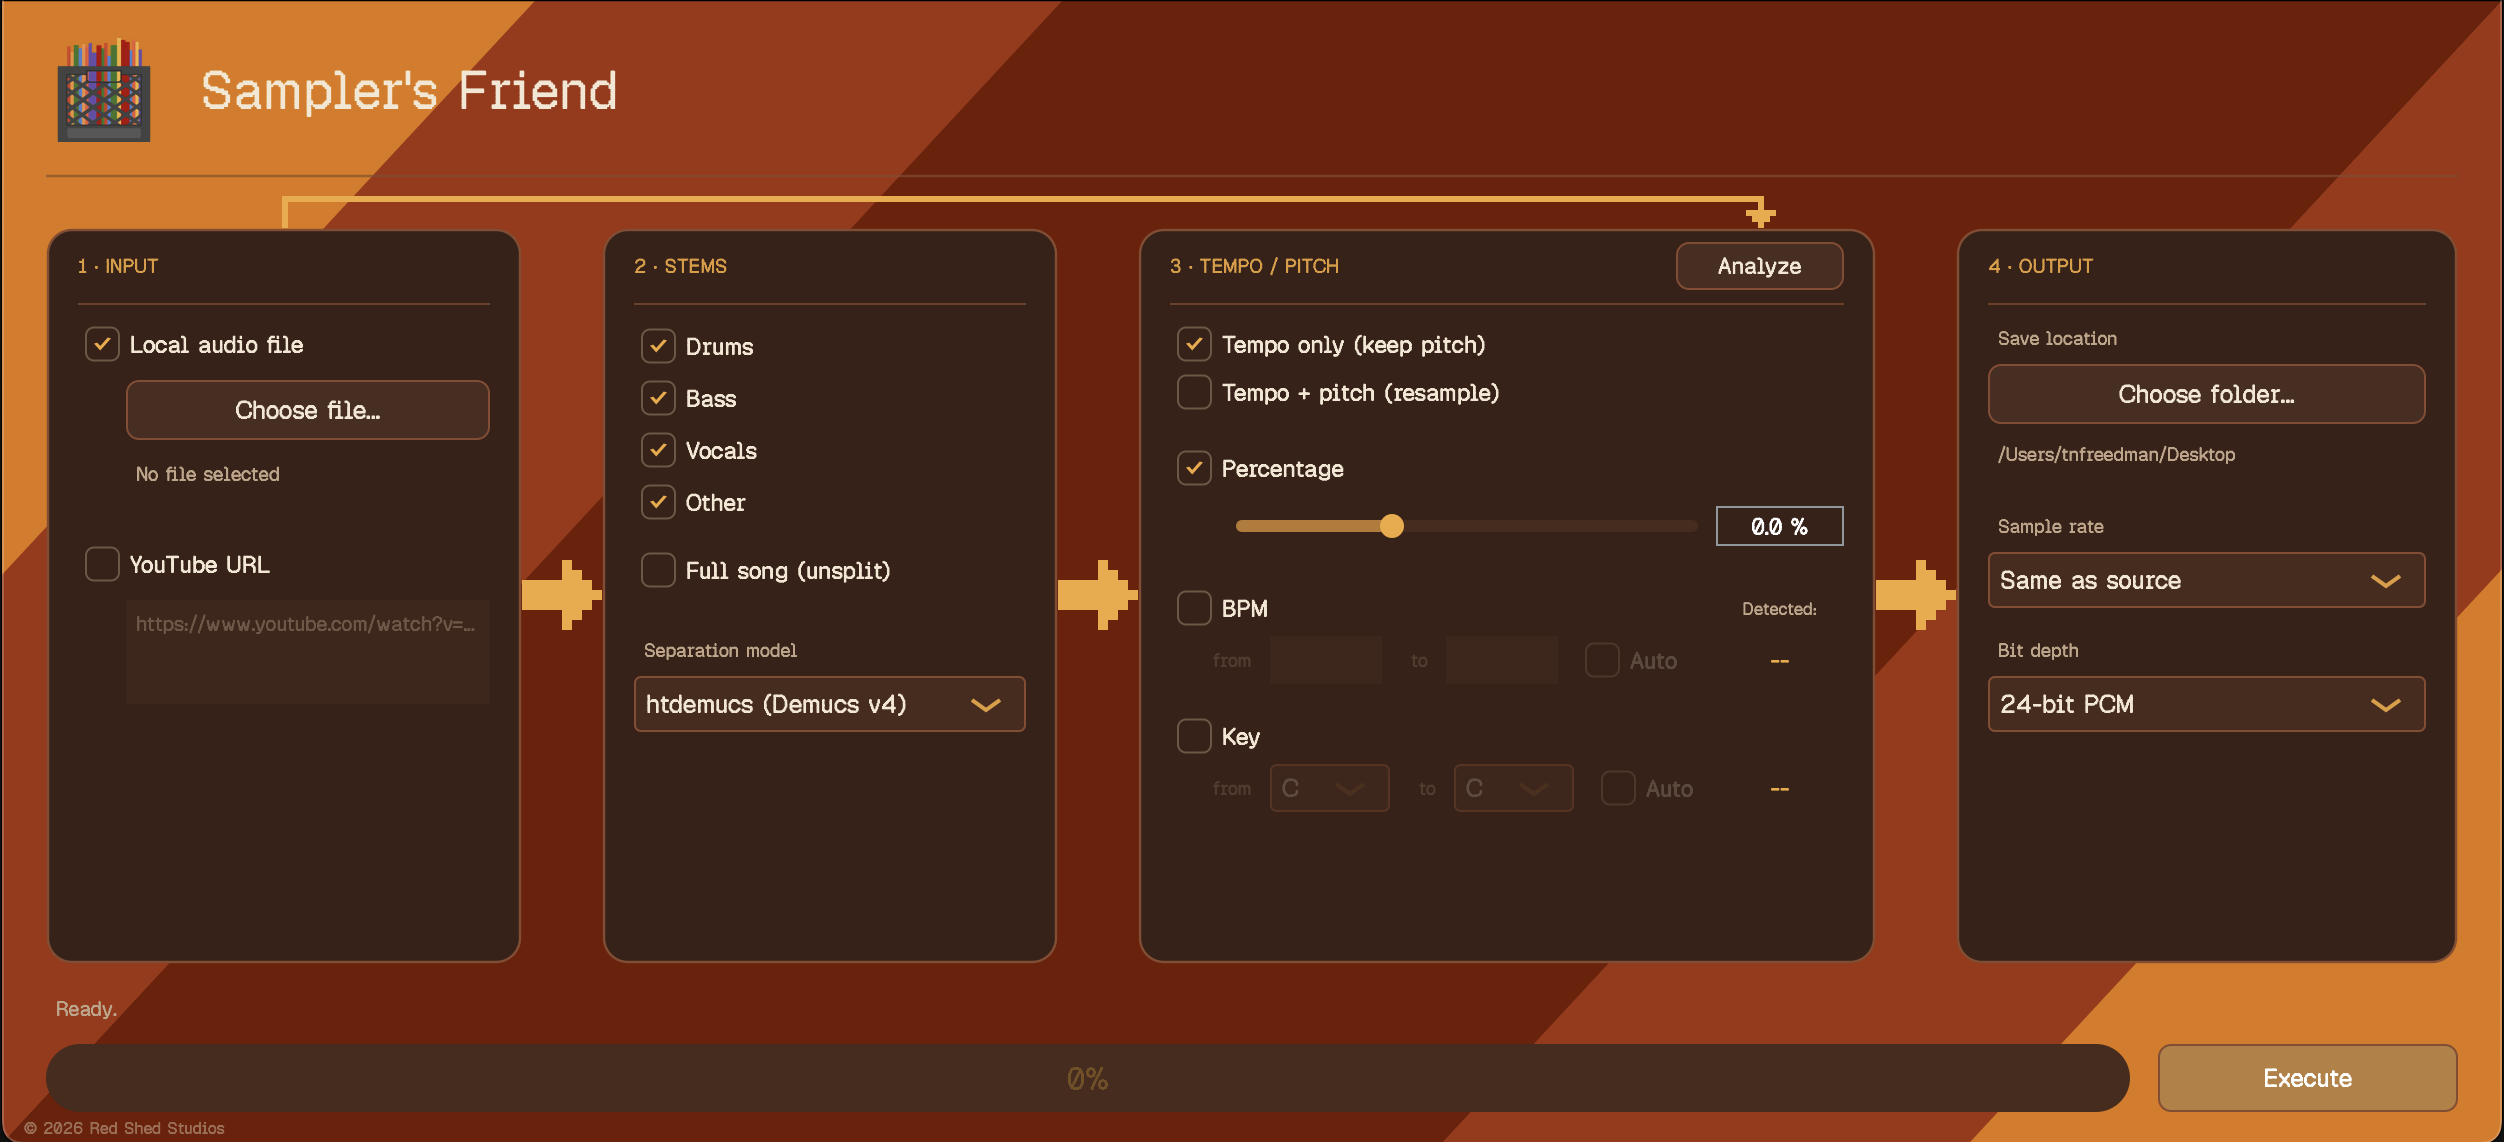Toggle the Key Auto checkbox
2504x1142 pixels.
pos(1618,788)
